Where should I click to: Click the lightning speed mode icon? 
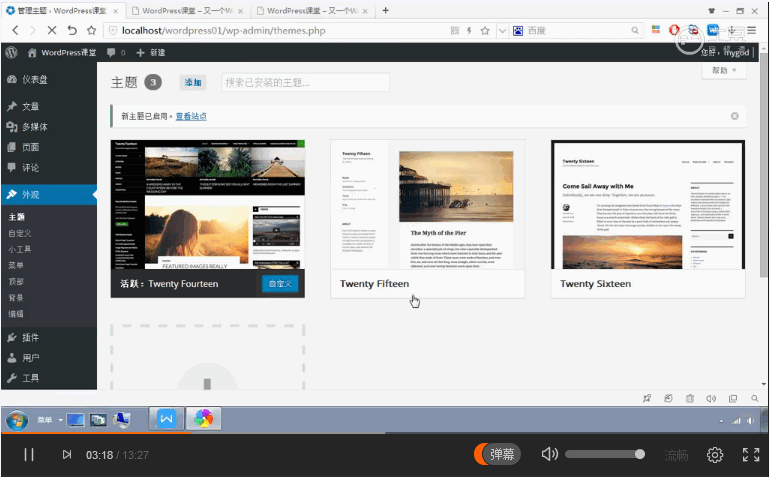[x=469, y=30]
